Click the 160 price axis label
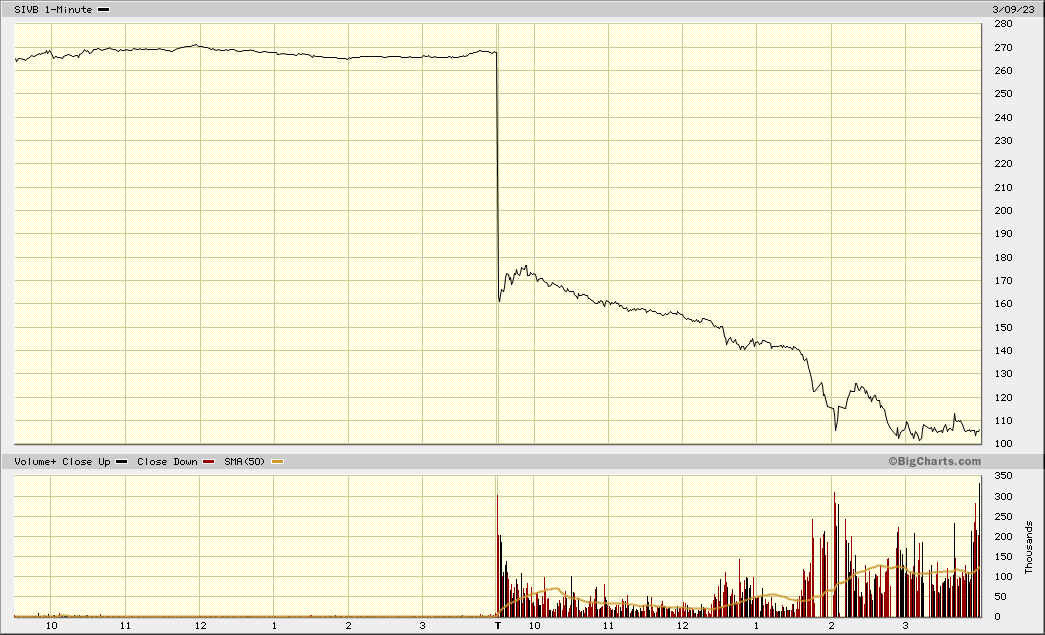The height and width of the screenshot is (635, 1045). click(x=1003, y=304)
